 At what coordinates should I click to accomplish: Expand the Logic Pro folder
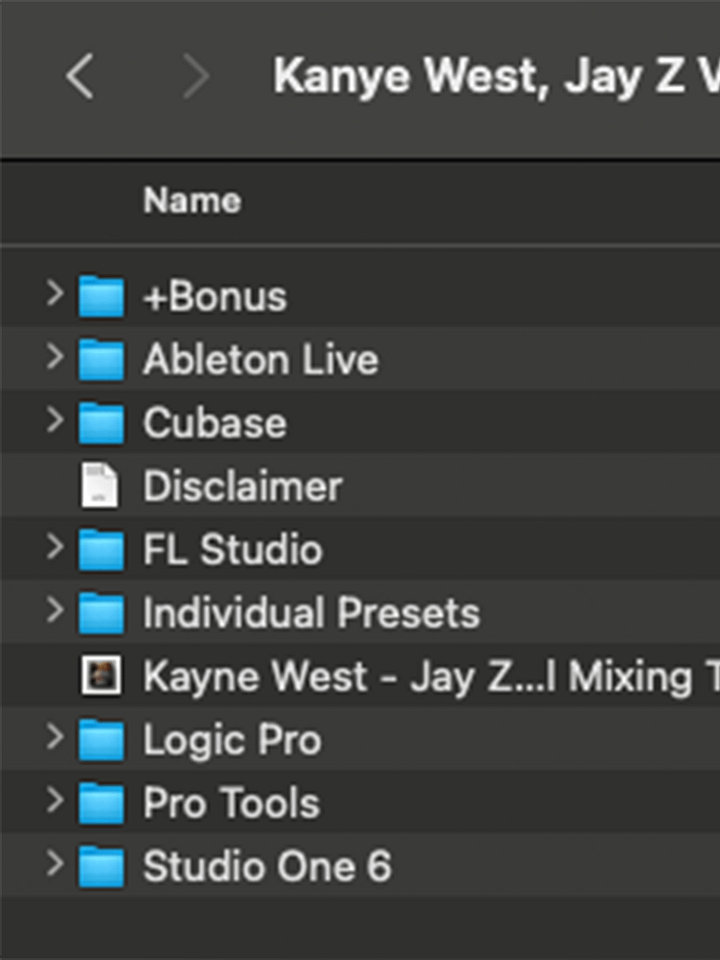pyautogui.click(x=55, y=737)
